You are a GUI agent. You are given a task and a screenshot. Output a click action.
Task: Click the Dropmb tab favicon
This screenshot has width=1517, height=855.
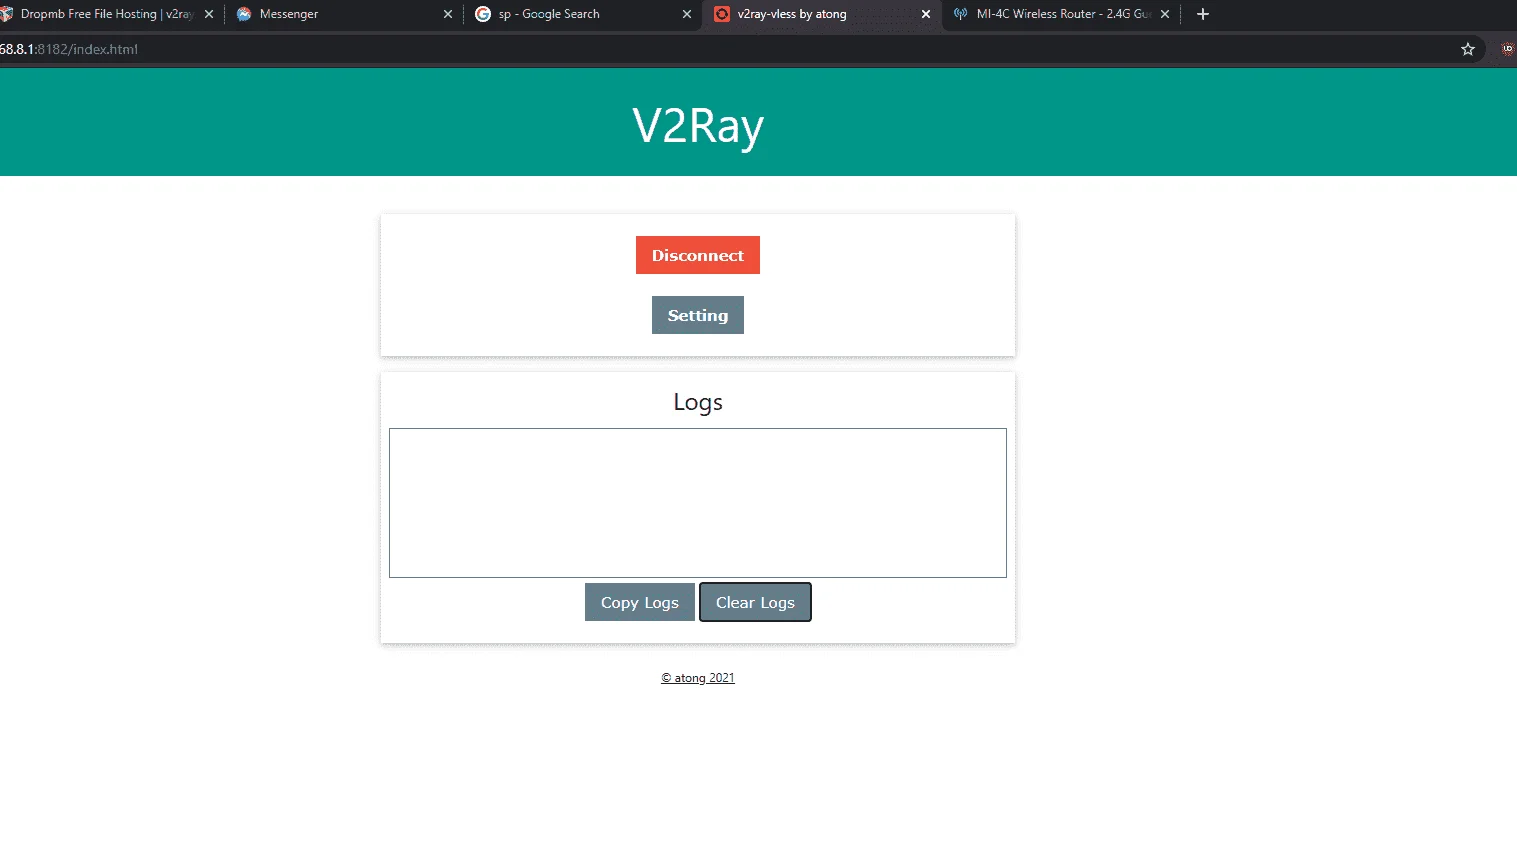pos(6,14)
